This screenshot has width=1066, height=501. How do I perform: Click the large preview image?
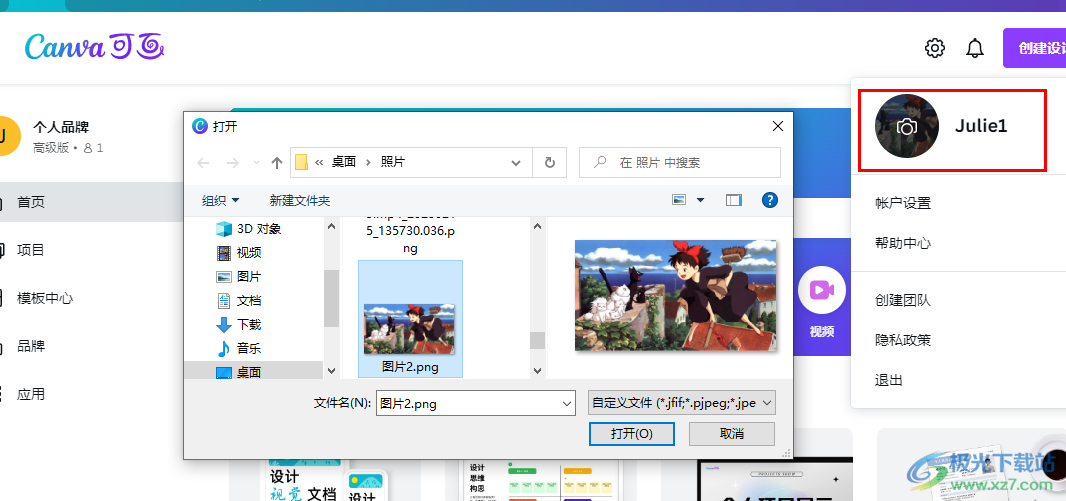click(676, 295)
